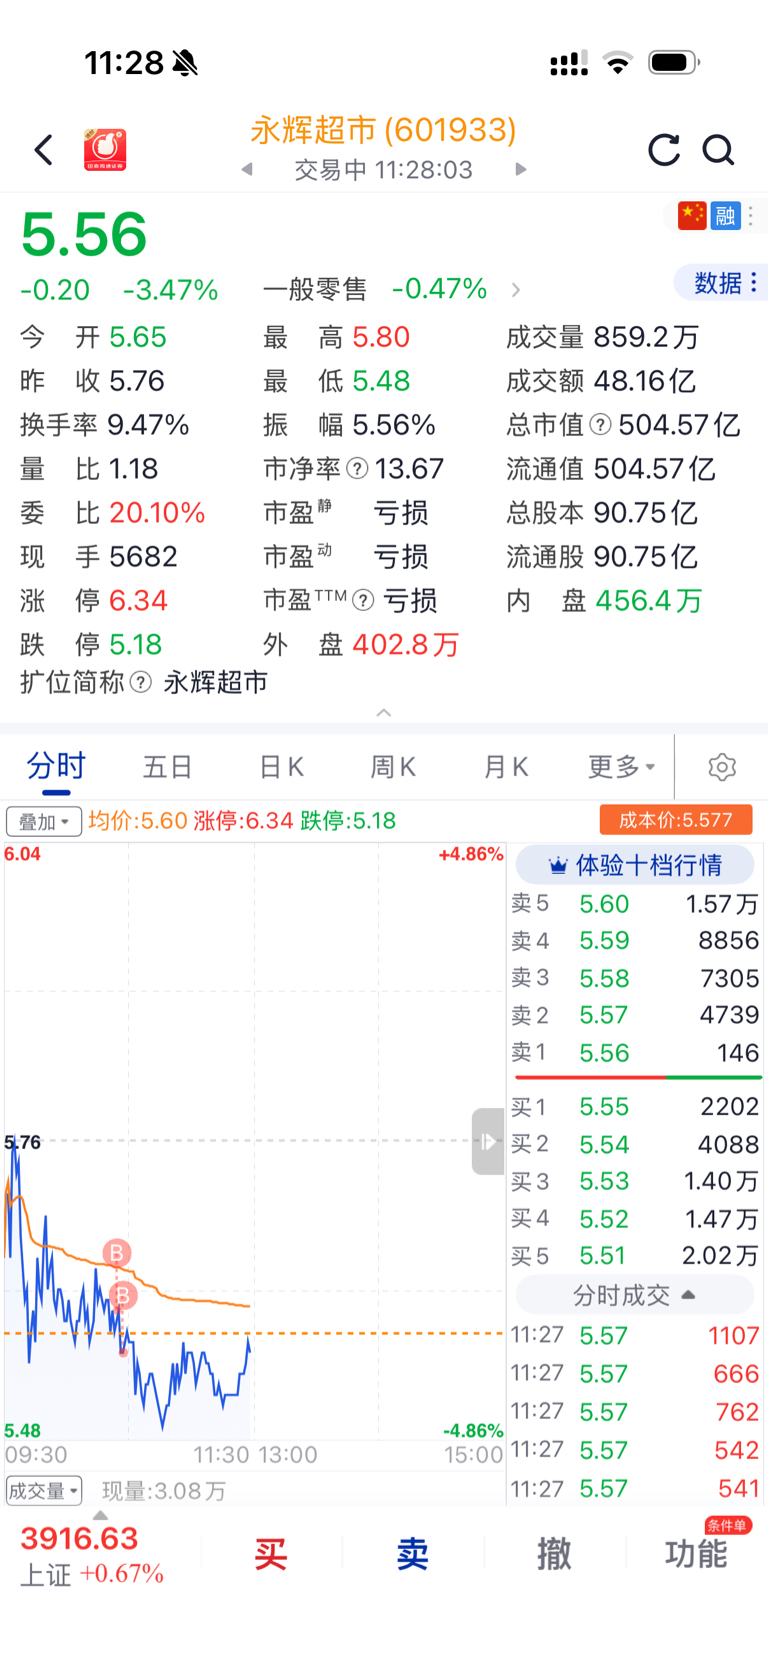Select 卖3 row at 5.58
Screen dimensions: 768x1670
coord(635,978)
